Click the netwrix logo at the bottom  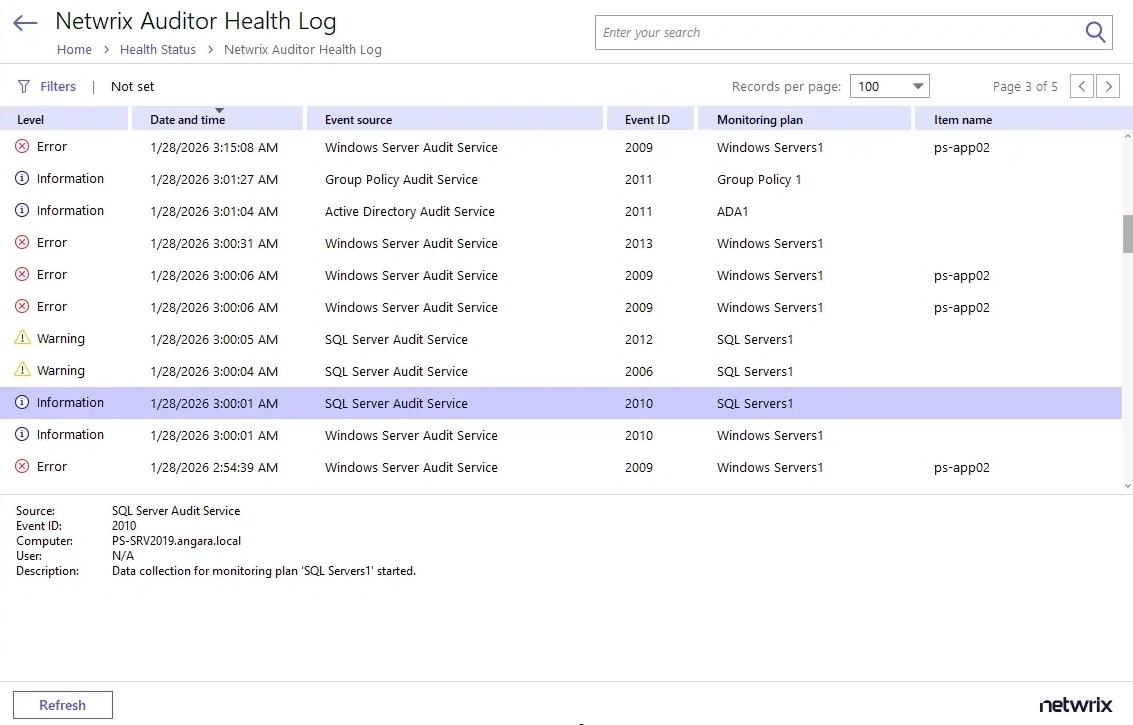(x=1076, y=704)
